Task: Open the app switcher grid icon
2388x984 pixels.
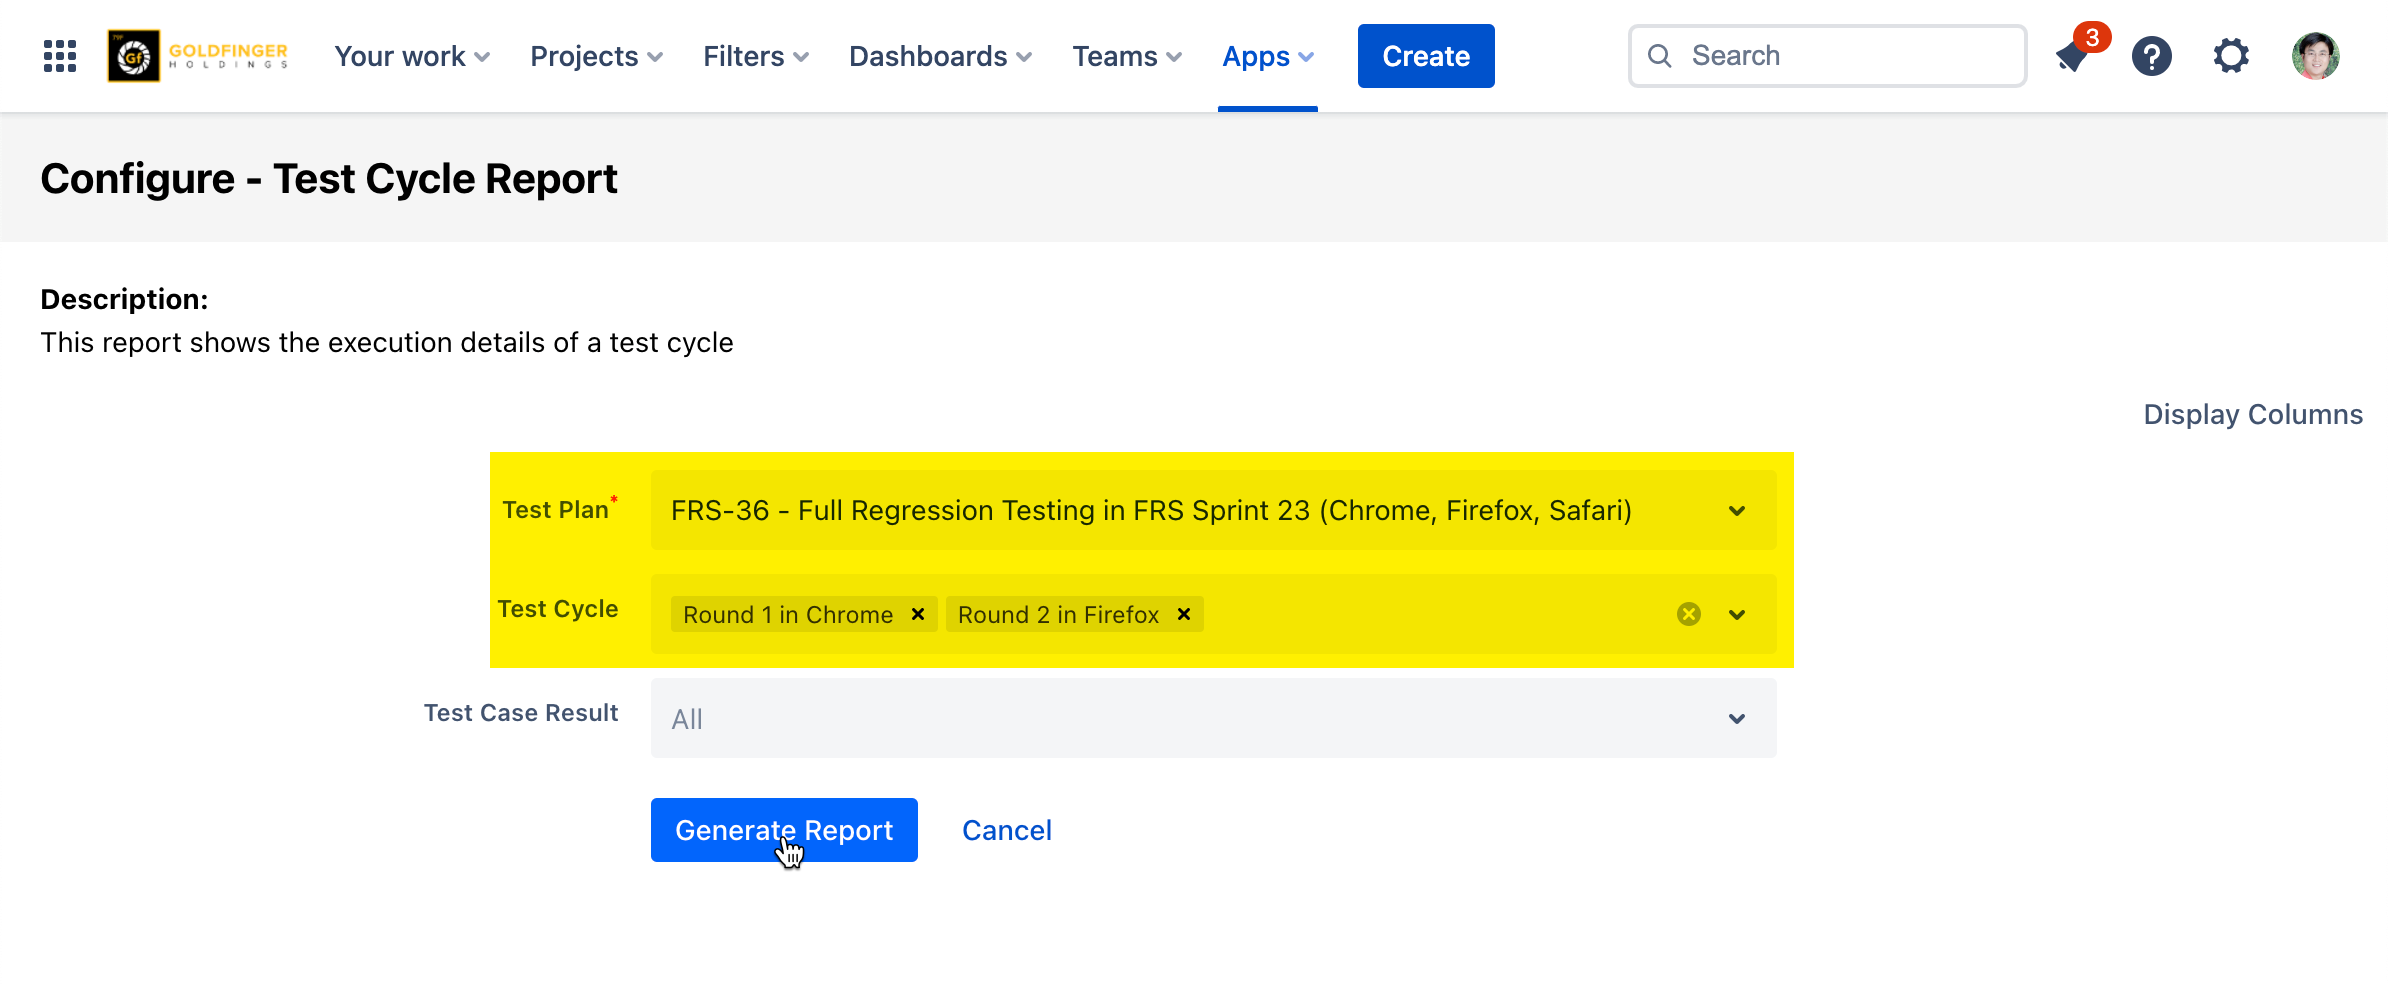Action: click(x=60, y=56)
